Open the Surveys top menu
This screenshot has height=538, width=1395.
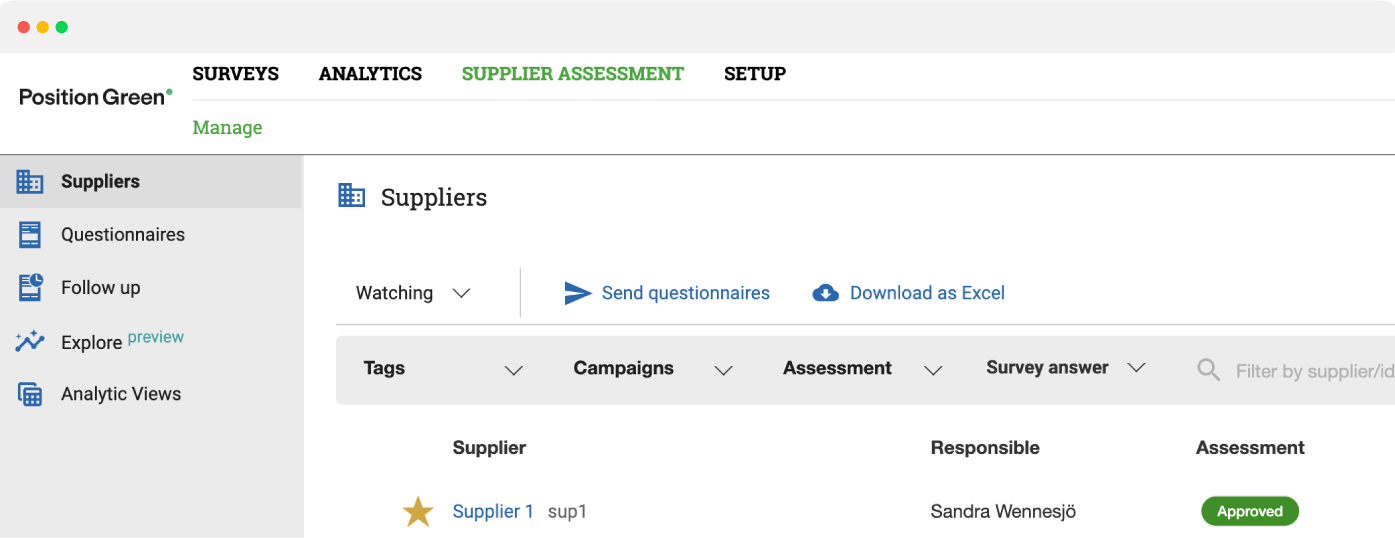pos(236,74)
